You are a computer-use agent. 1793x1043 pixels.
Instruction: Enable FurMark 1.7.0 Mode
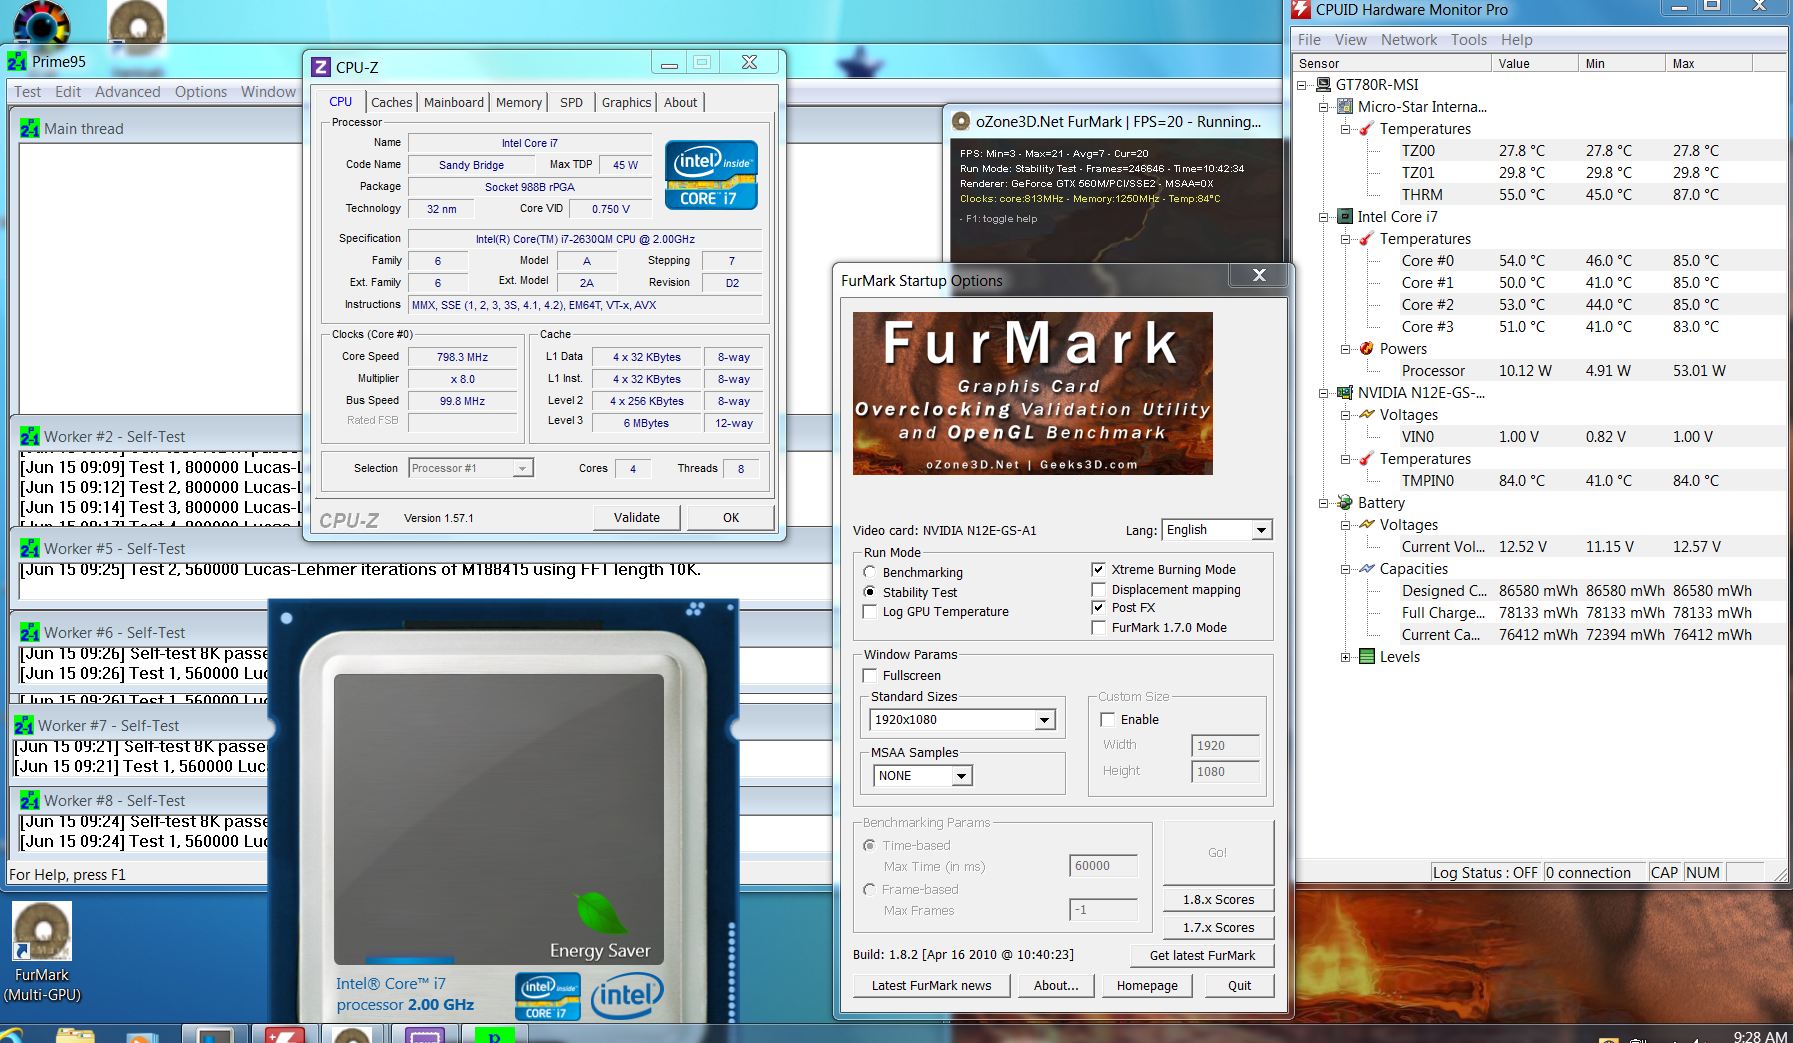(1099, 628)
